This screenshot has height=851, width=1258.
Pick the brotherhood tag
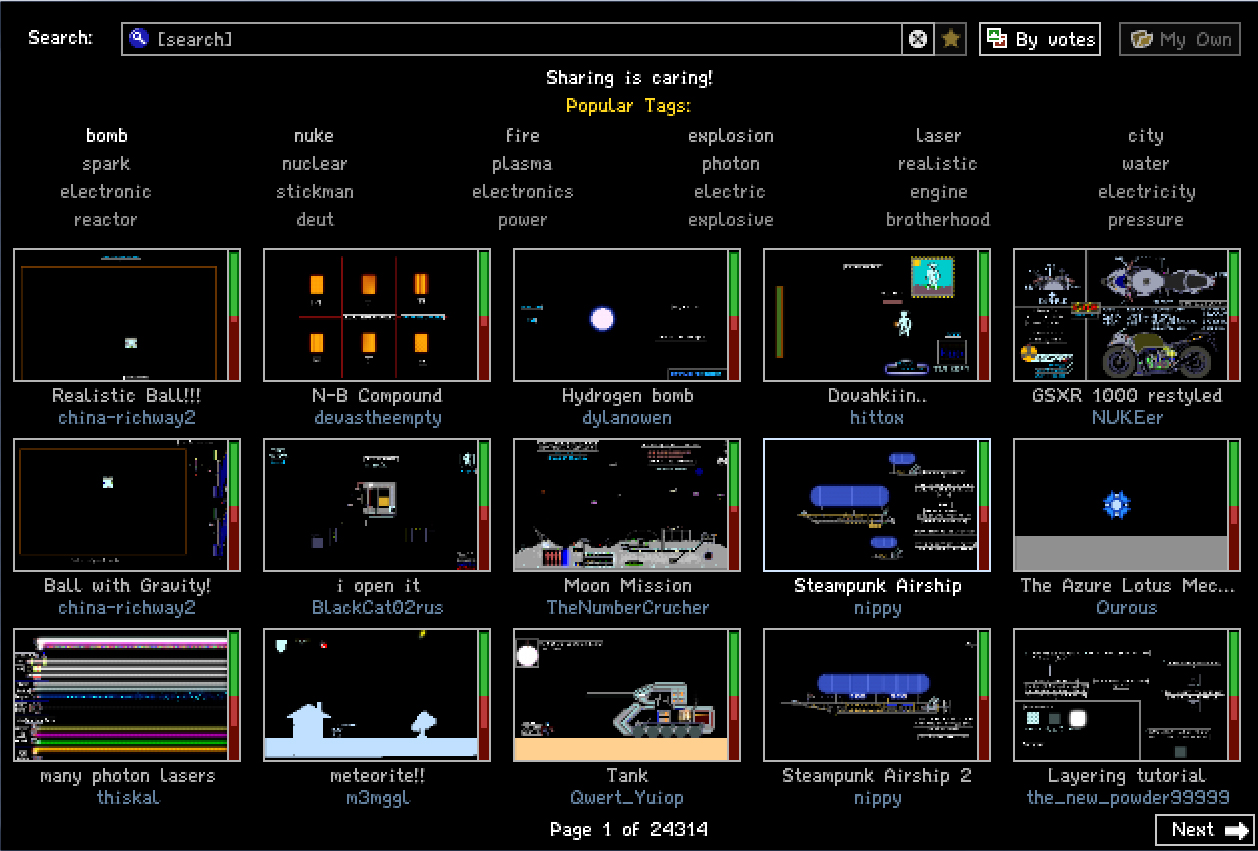tap(938, 220)
